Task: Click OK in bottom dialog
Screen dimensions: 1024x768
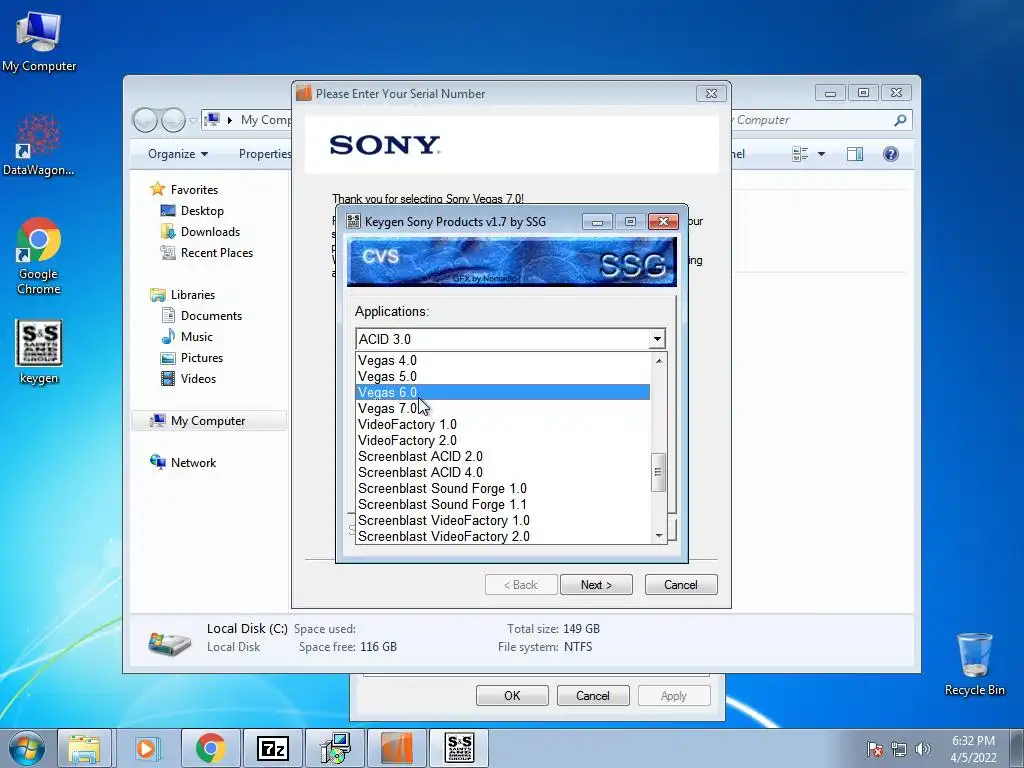Action: pyautogui.click(x=512, y=696)
